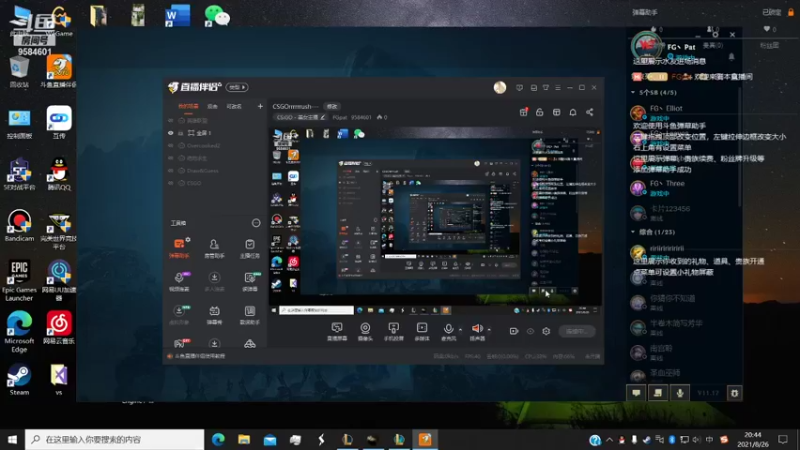The width and height of the screenshot is (800, 450).
Task: Open the Windows Start menu
Action: point(12,439)
